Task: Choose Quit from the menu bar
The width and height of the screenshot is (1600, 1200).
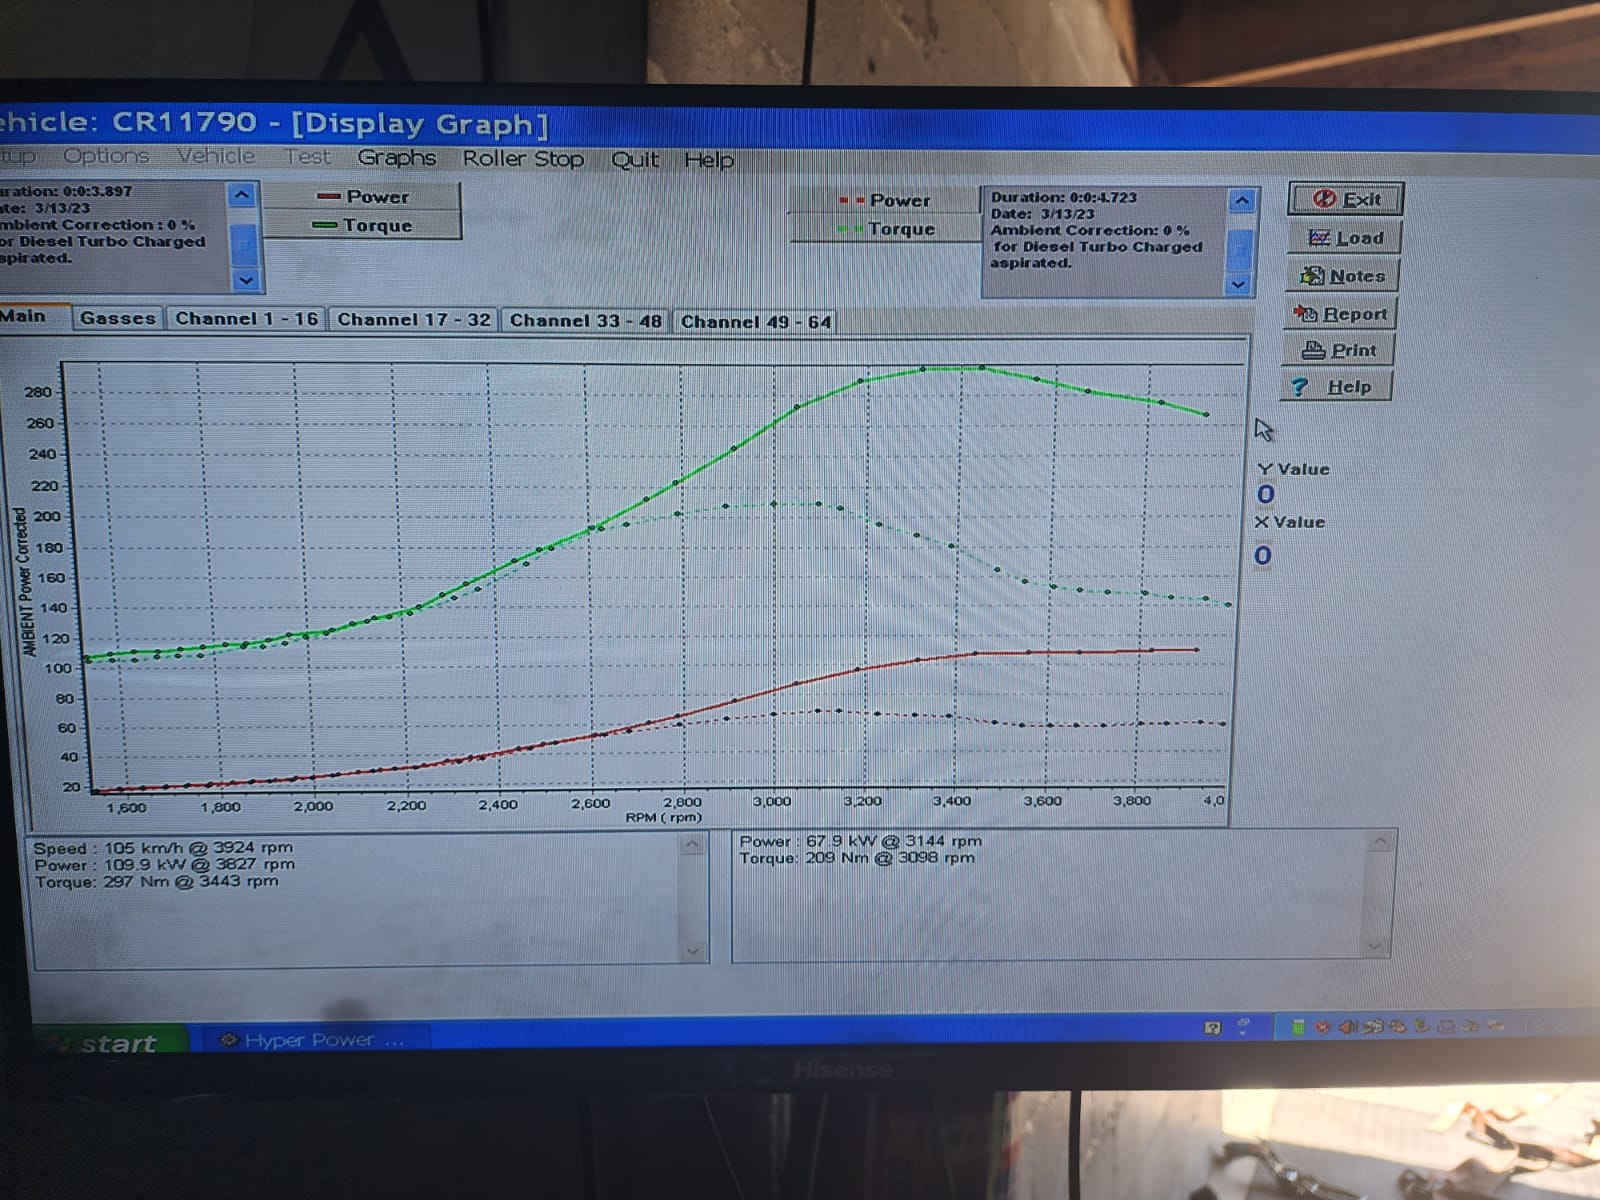Action: tap(635, 160)
